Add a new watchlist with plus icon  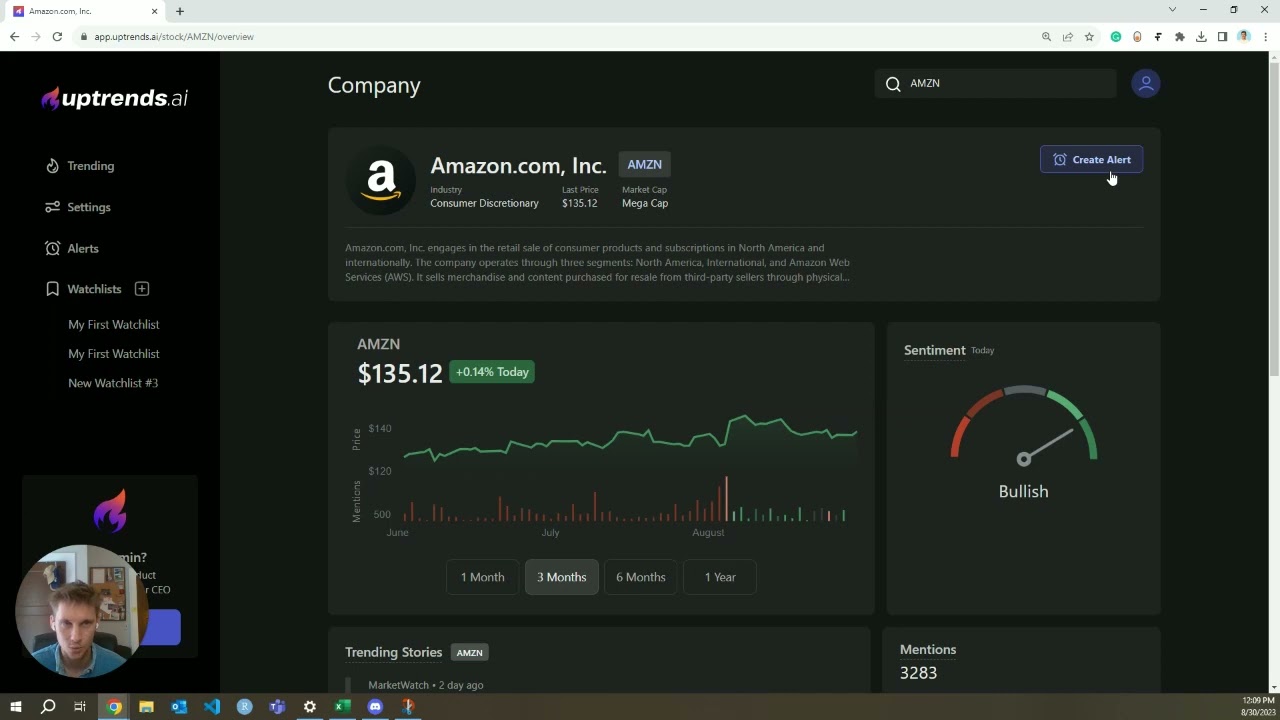click(x=142, y=289)
